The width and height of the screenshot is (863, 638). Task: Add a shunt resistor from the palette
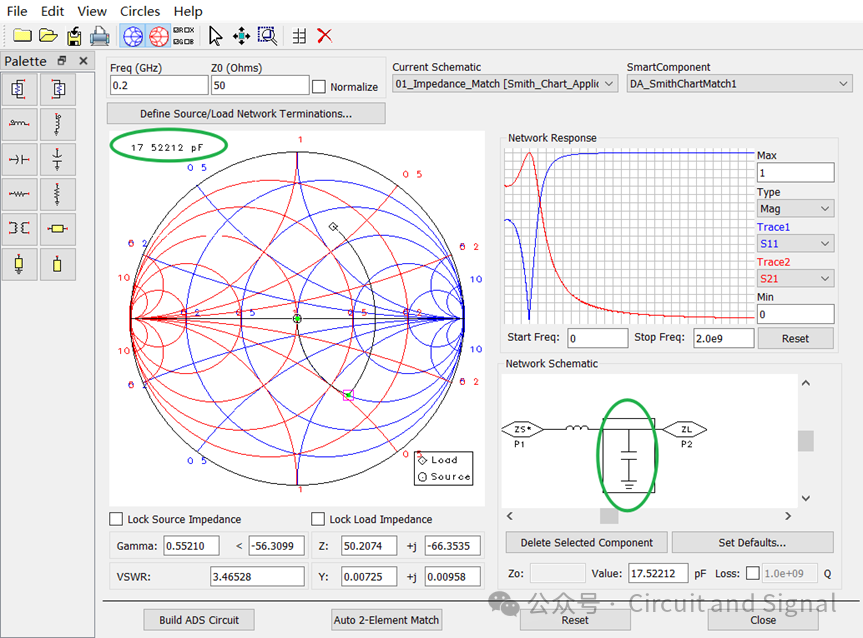click(57, 194)
